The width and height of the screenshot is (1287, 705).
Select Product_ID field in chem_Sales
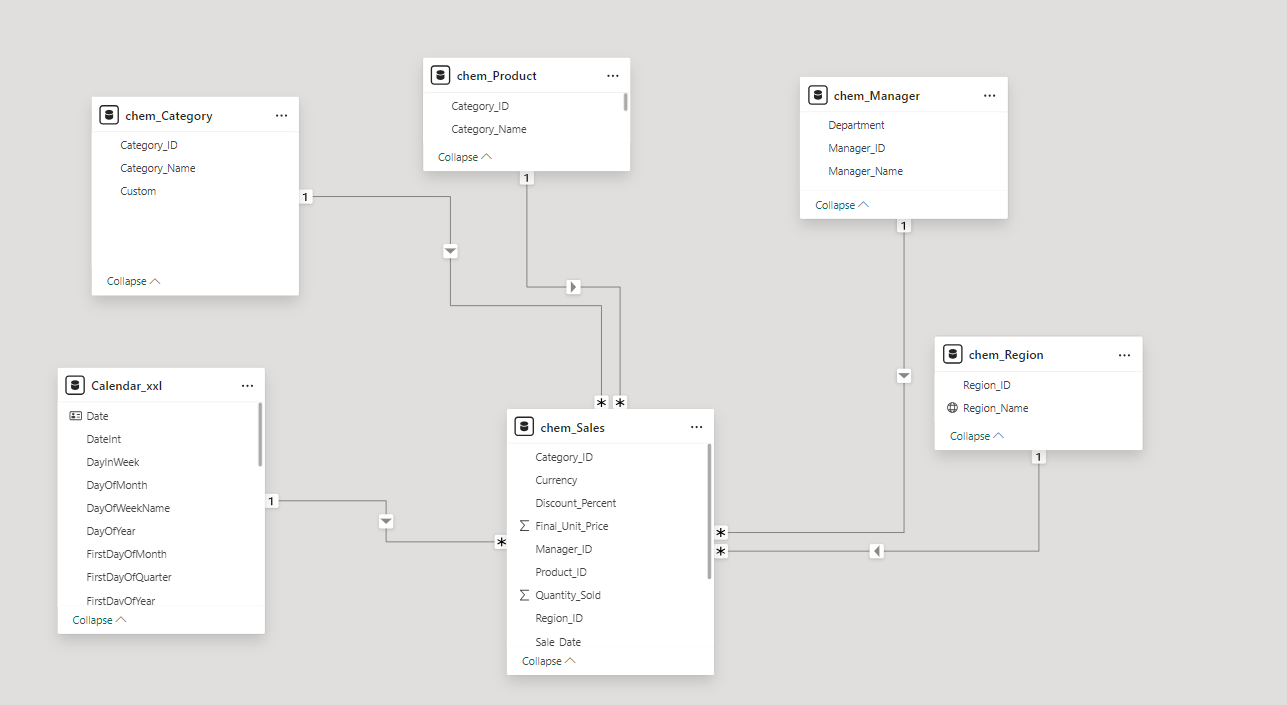[561, 572]
